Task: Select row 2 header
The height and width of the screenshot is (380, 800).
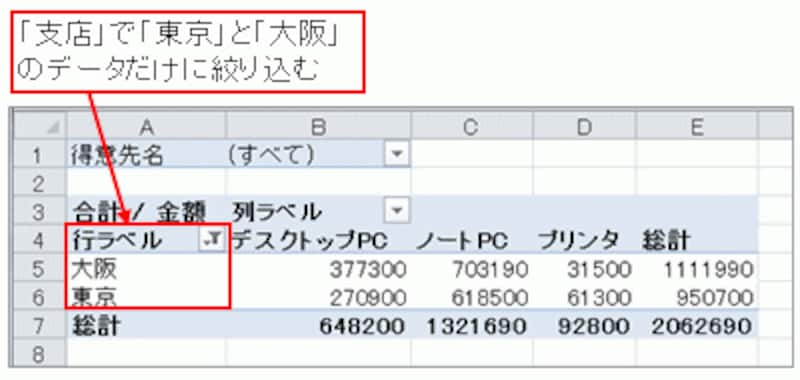Action: click(39, 182)
